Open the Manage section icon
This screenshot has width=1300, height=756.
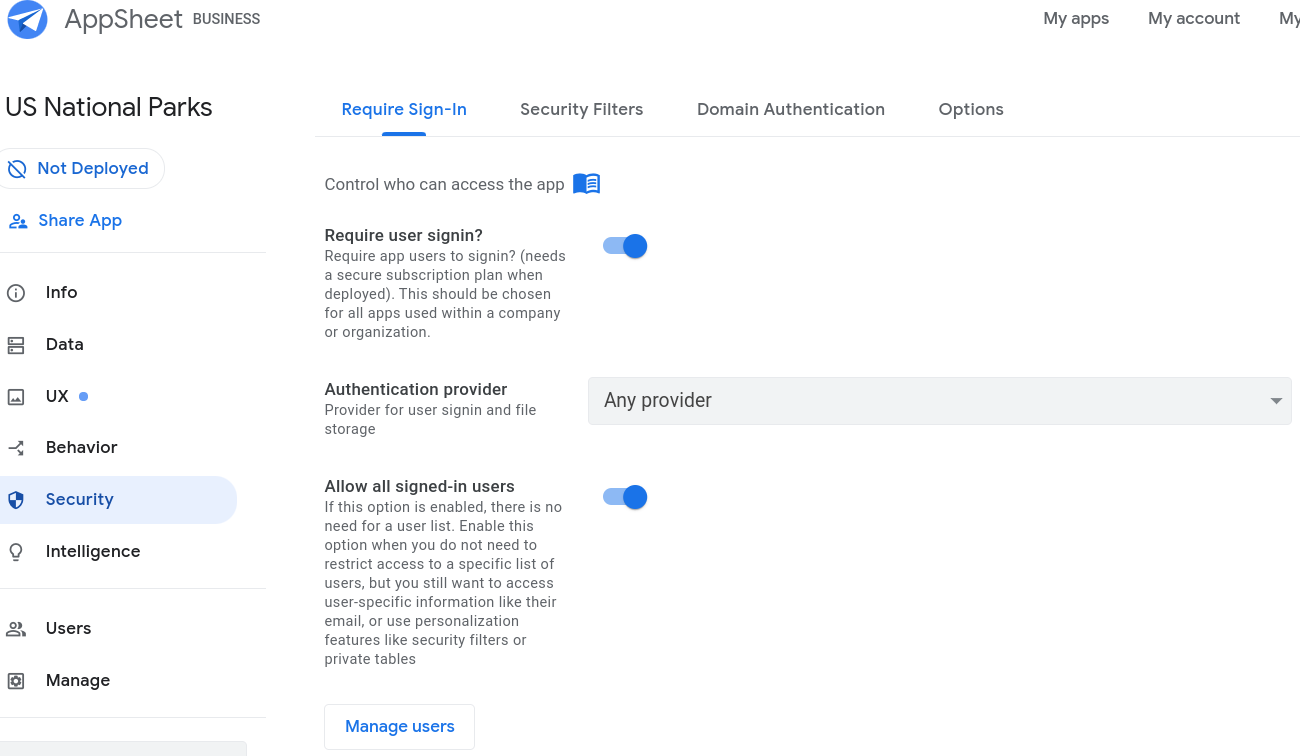click(16, 680)
